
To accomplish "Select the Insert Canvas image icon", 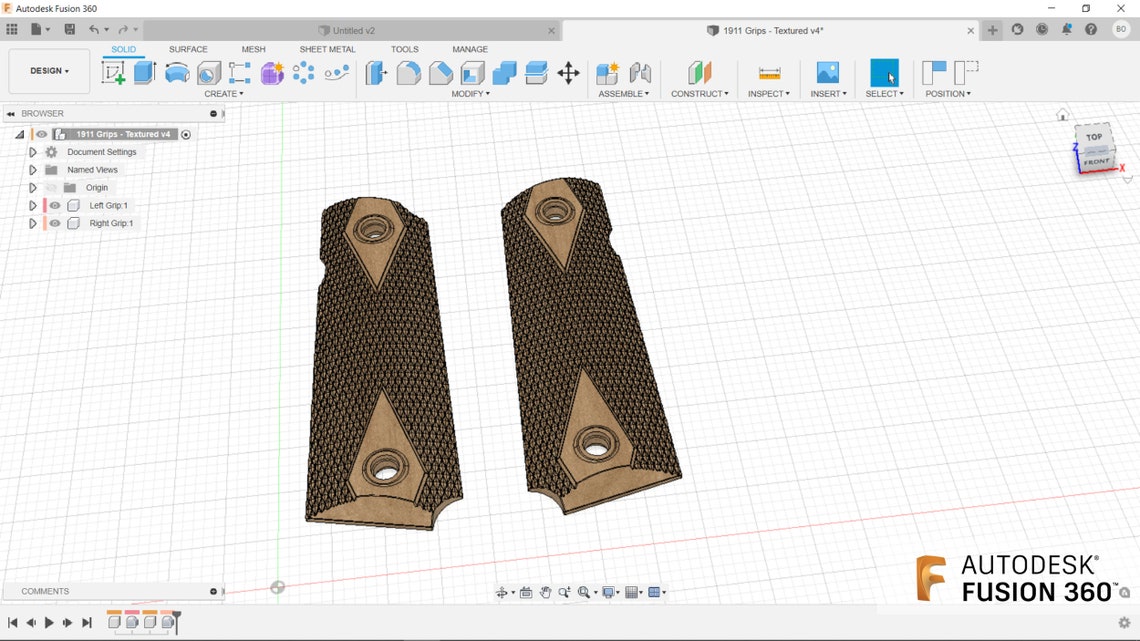I will [827, 72].
